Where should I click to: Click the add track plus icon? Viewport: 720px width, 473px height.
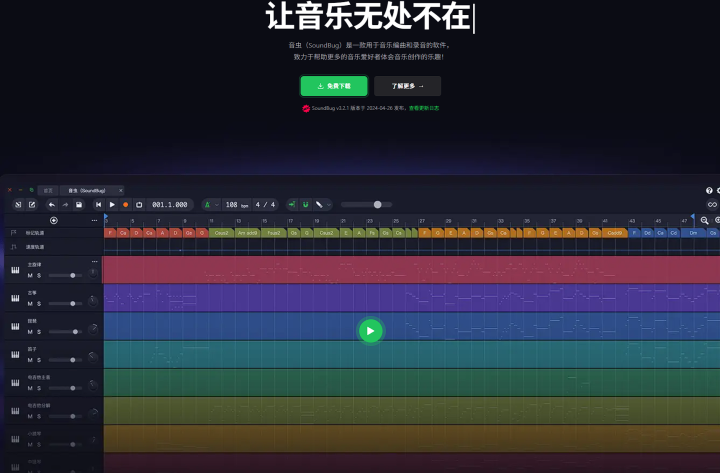pos(54,220)
